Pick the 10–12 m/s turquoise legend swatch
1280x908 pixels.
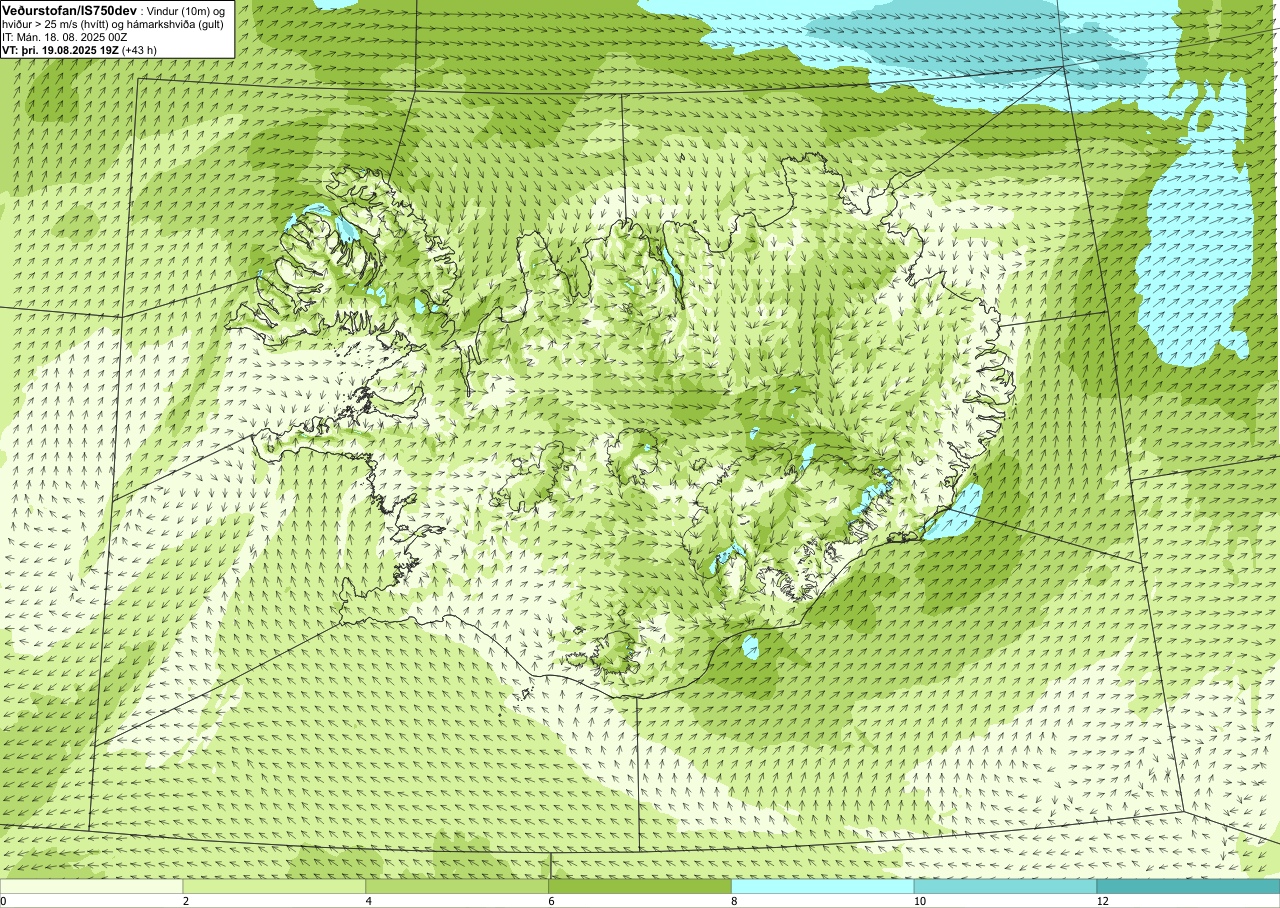[x=1005, y=886]
